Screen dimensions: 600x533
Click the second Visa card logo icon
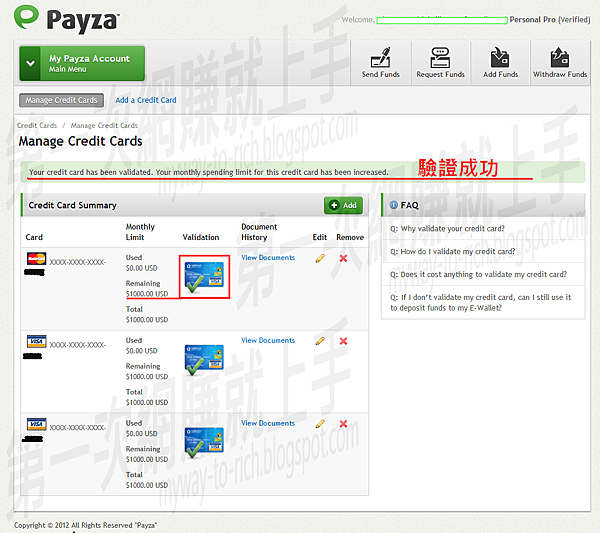tap(37, 424)
